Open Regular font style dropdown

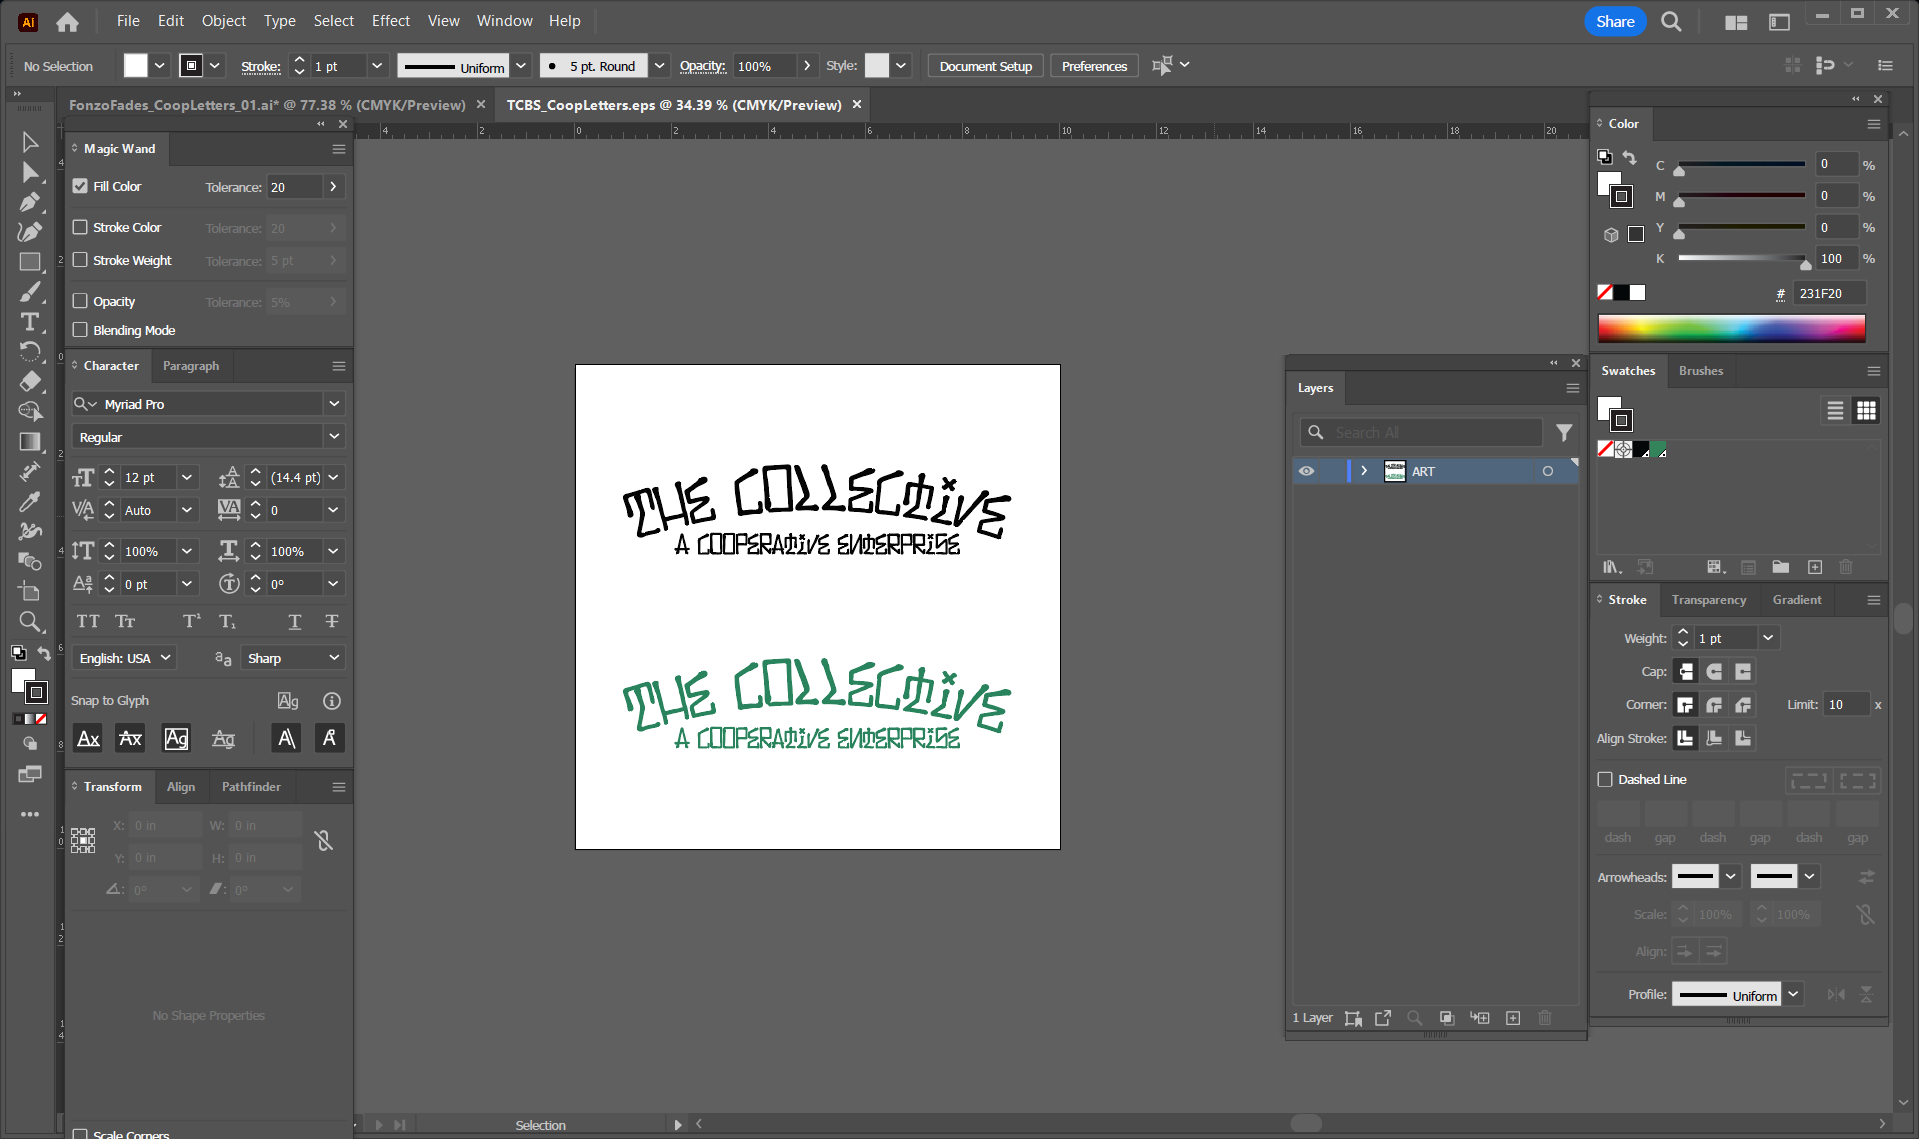[x=334, y=437]
